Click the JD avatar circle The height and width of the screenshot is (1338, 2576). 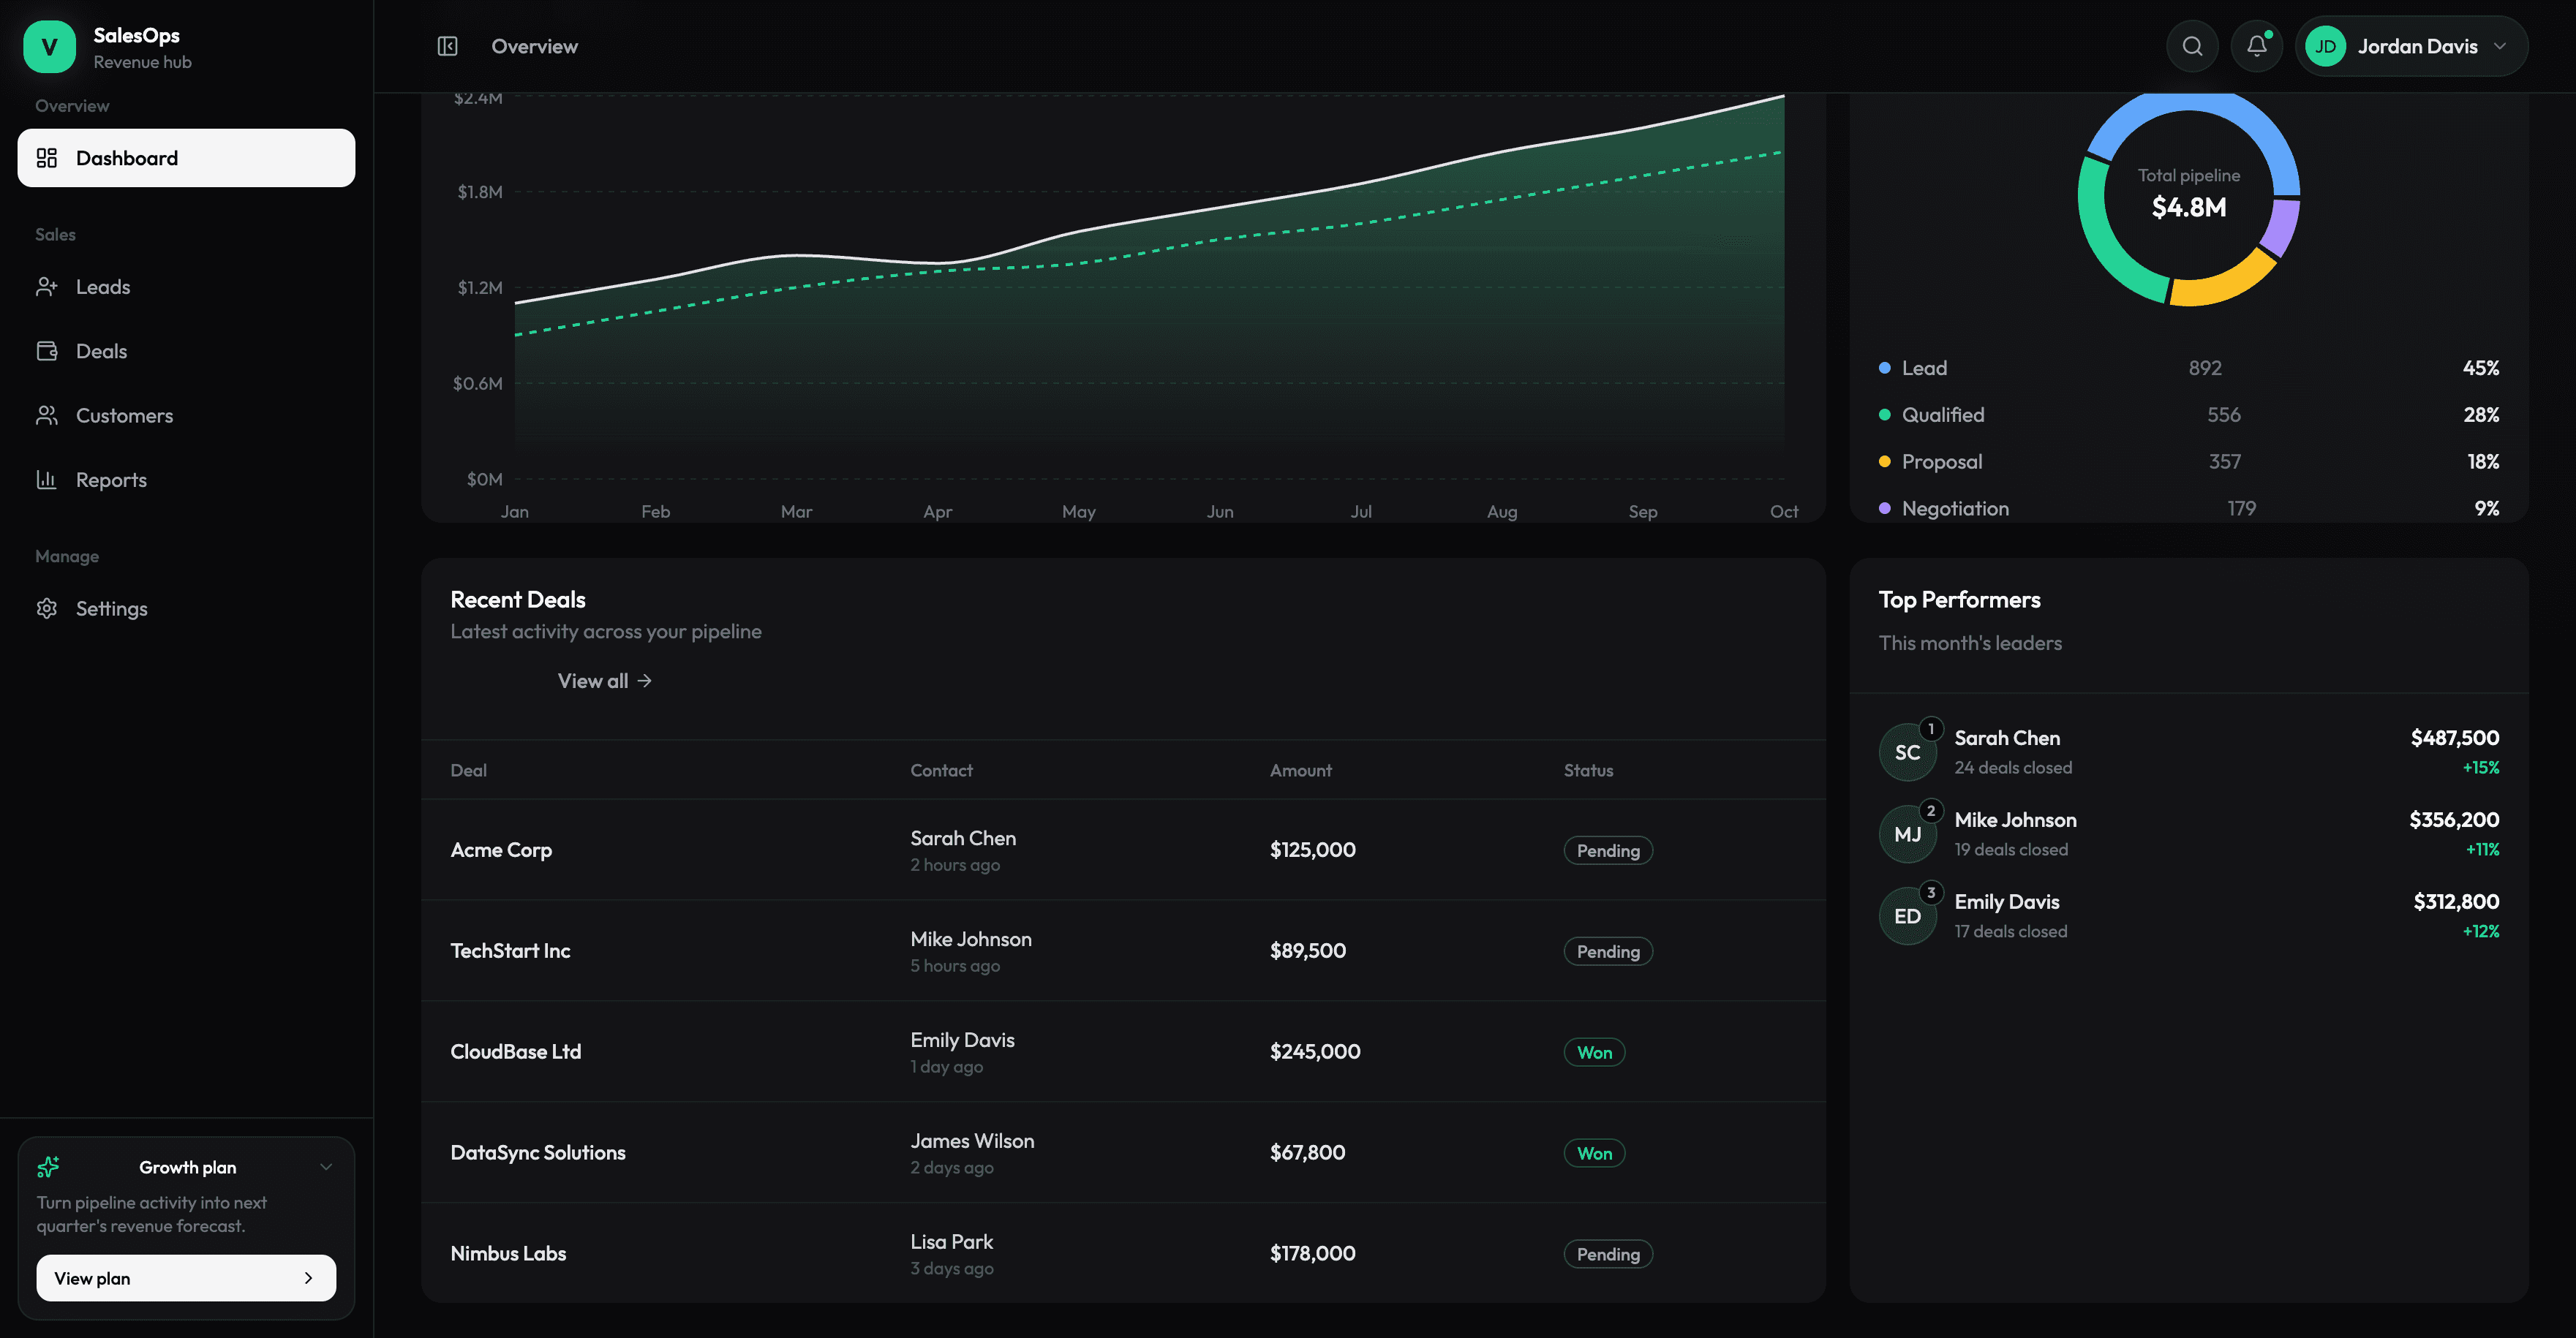tap(2325, 46)
